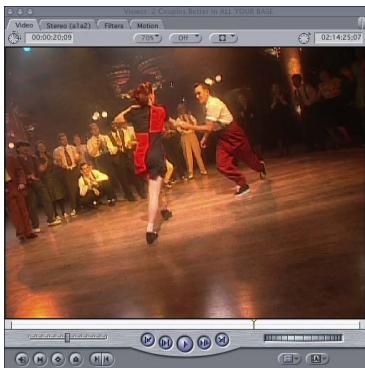Click the Play Around Current Frame button

pos(204,342)
